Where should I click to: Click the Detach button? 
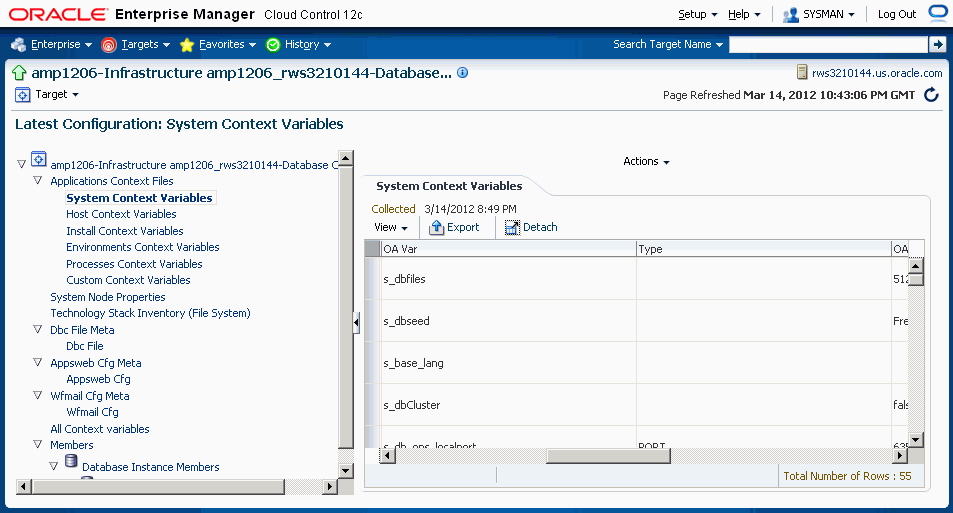(x=531, y=227)
